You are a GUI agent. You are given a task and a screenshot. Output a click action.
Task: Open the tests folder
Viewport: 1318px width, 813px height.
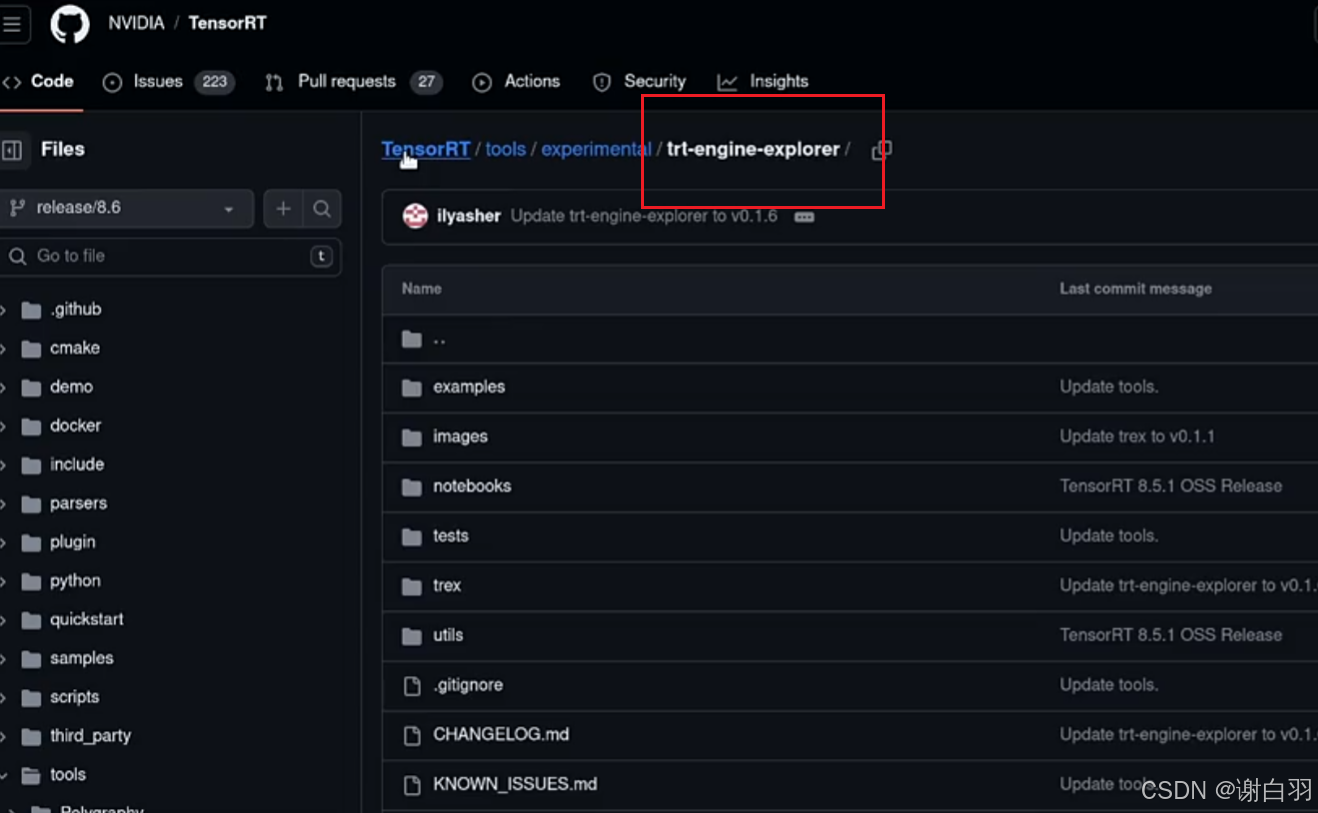click(x=450, y=536)
